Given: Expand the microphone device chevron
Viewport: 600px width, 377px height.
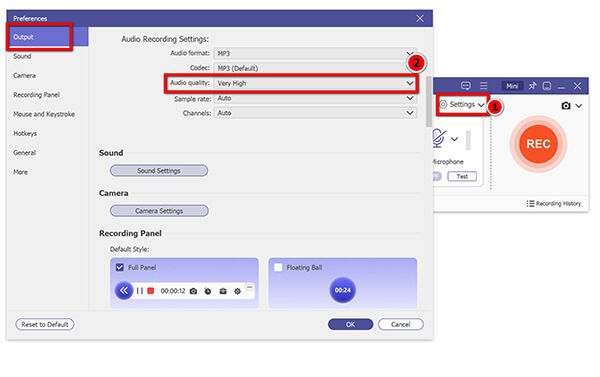Looking at the screenshot, I should pos(454,139).
